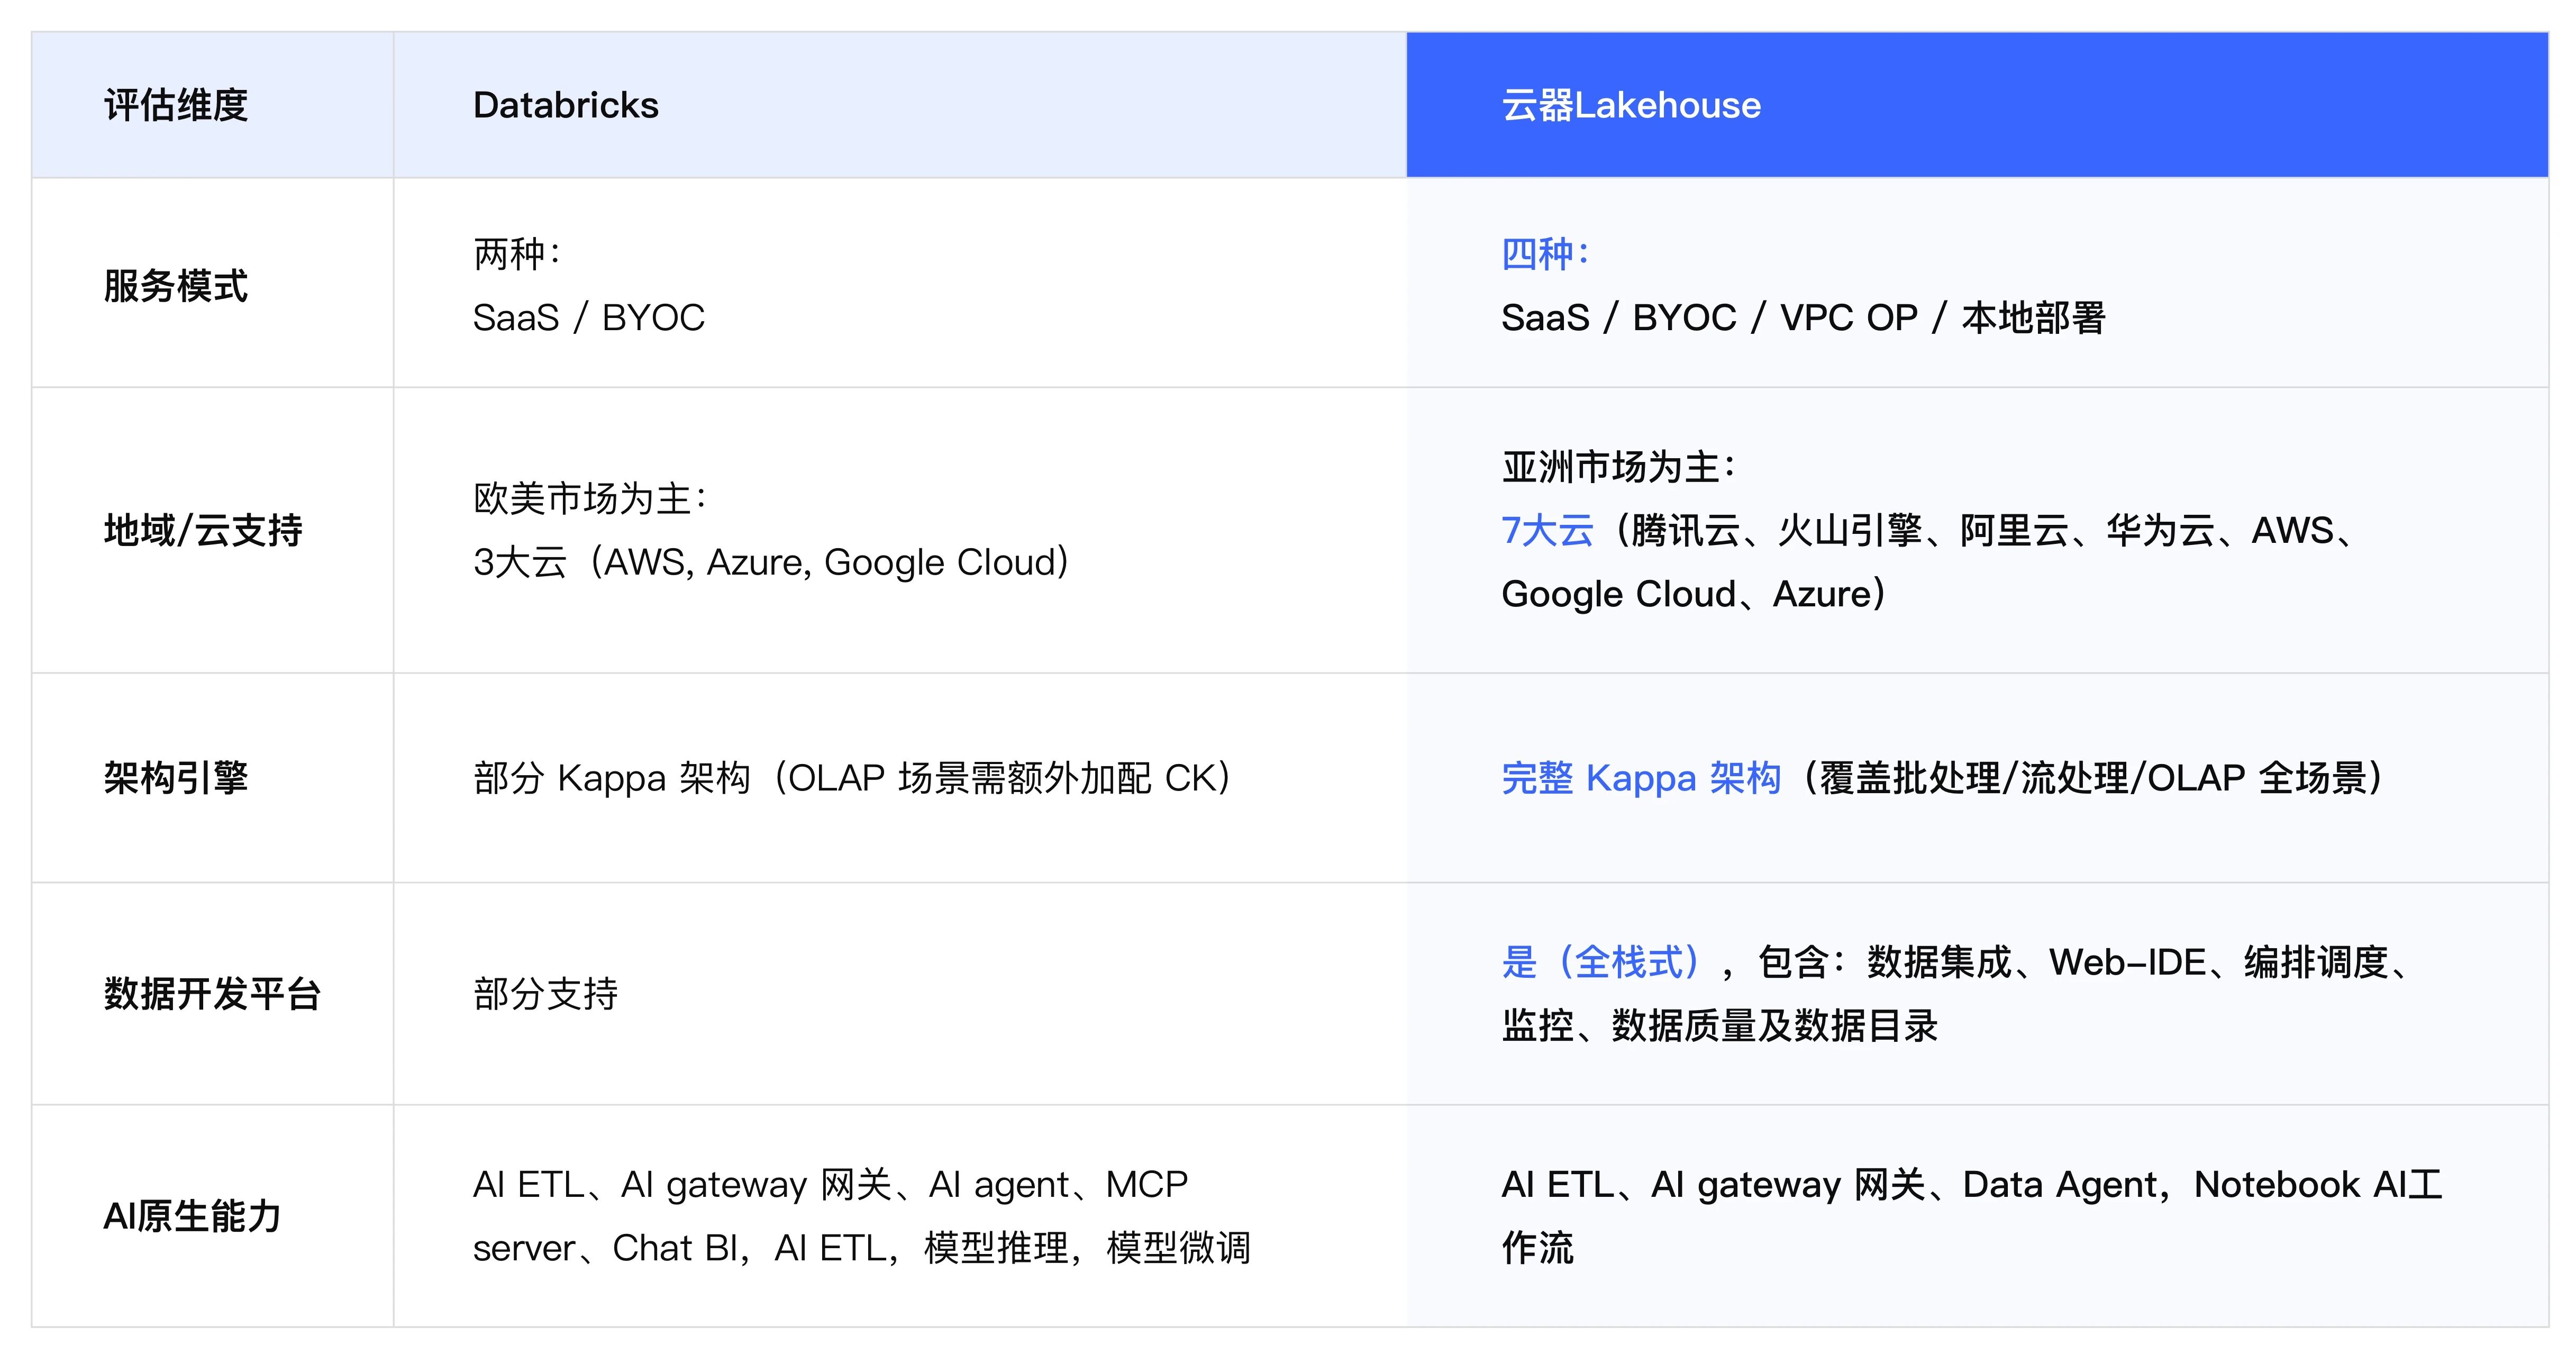The width and height of the screenshot is (2576, 1354).
Task: Click the blue 7大云 highlighted text
Action: pyautogui.click(x=1547, y=530)
